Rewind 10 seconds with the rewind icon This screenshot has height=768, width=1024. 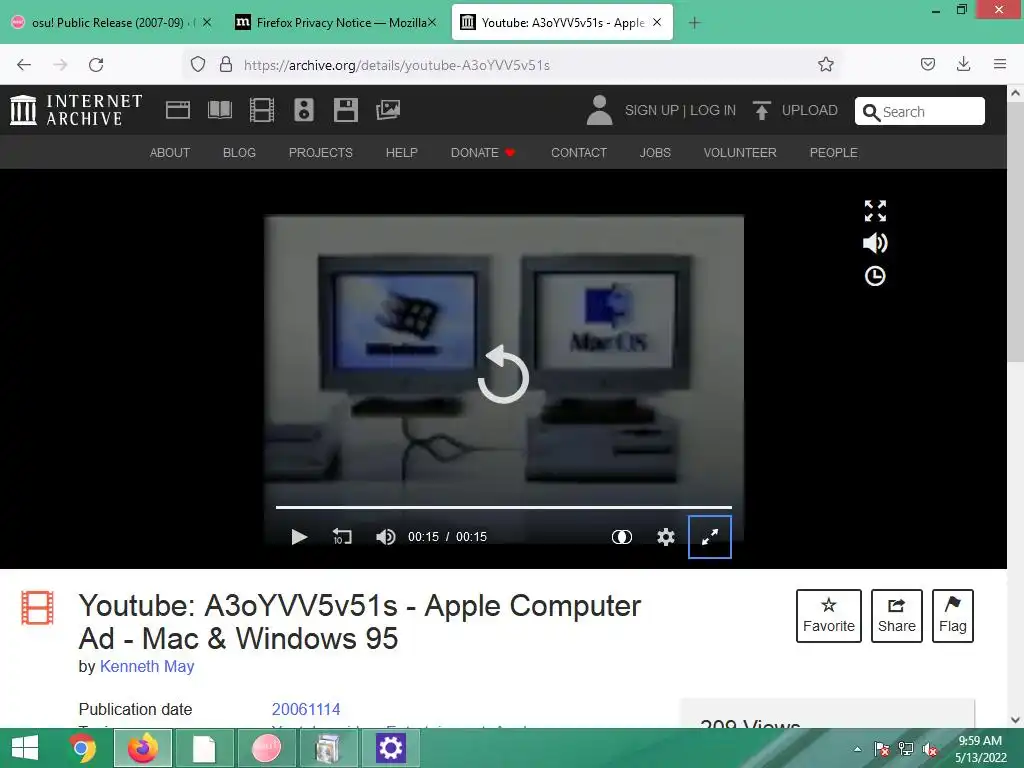pyautogui.click(x=342, y=536)
